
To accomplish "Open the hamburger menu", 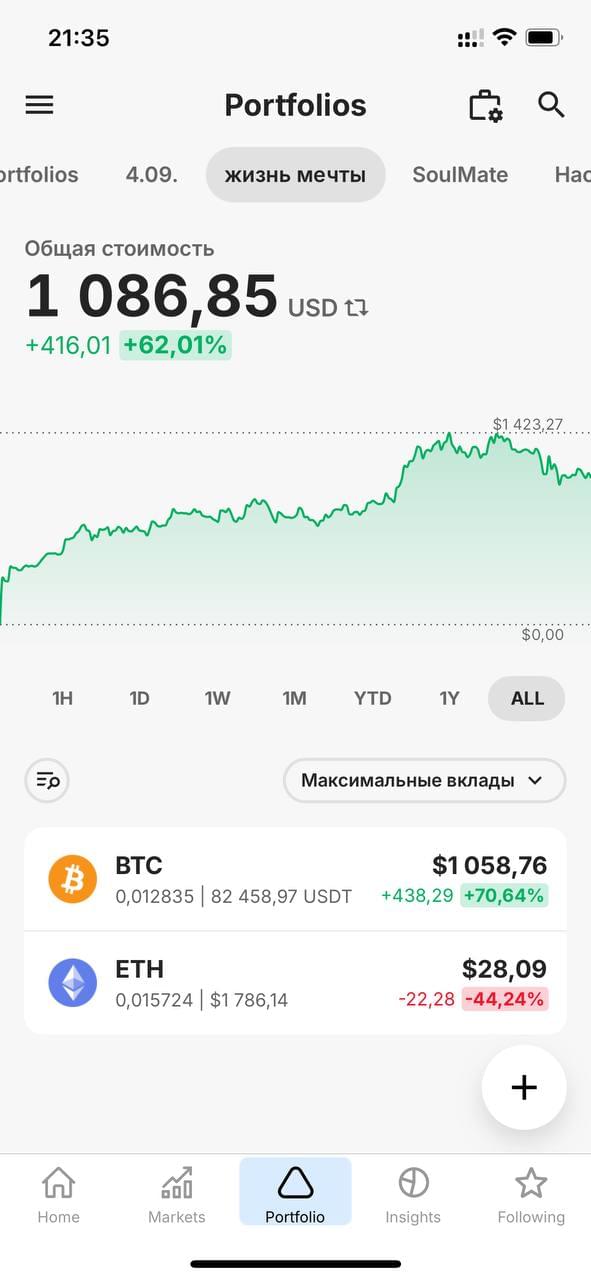I will tap(39, 105).
